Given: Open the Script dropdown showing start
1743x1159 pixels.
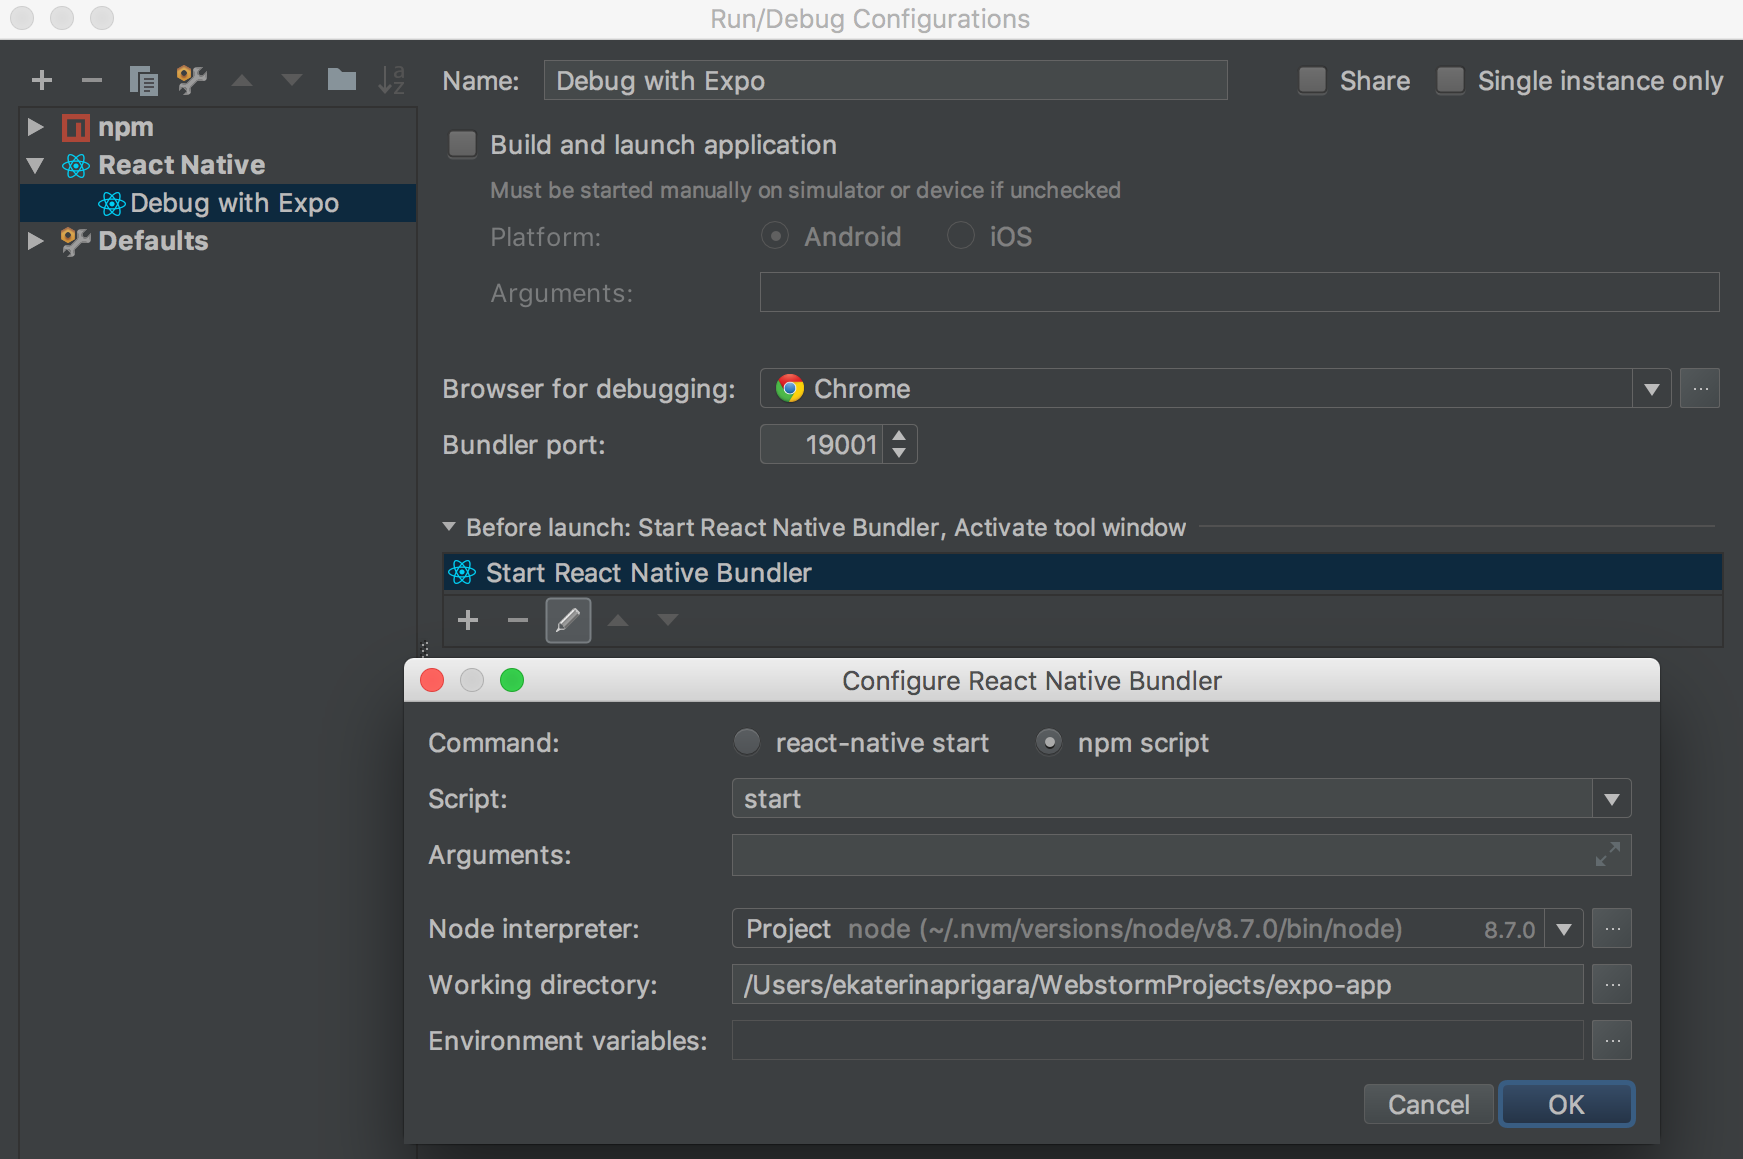Looking at the screenshot, I should click(1612, 799).
